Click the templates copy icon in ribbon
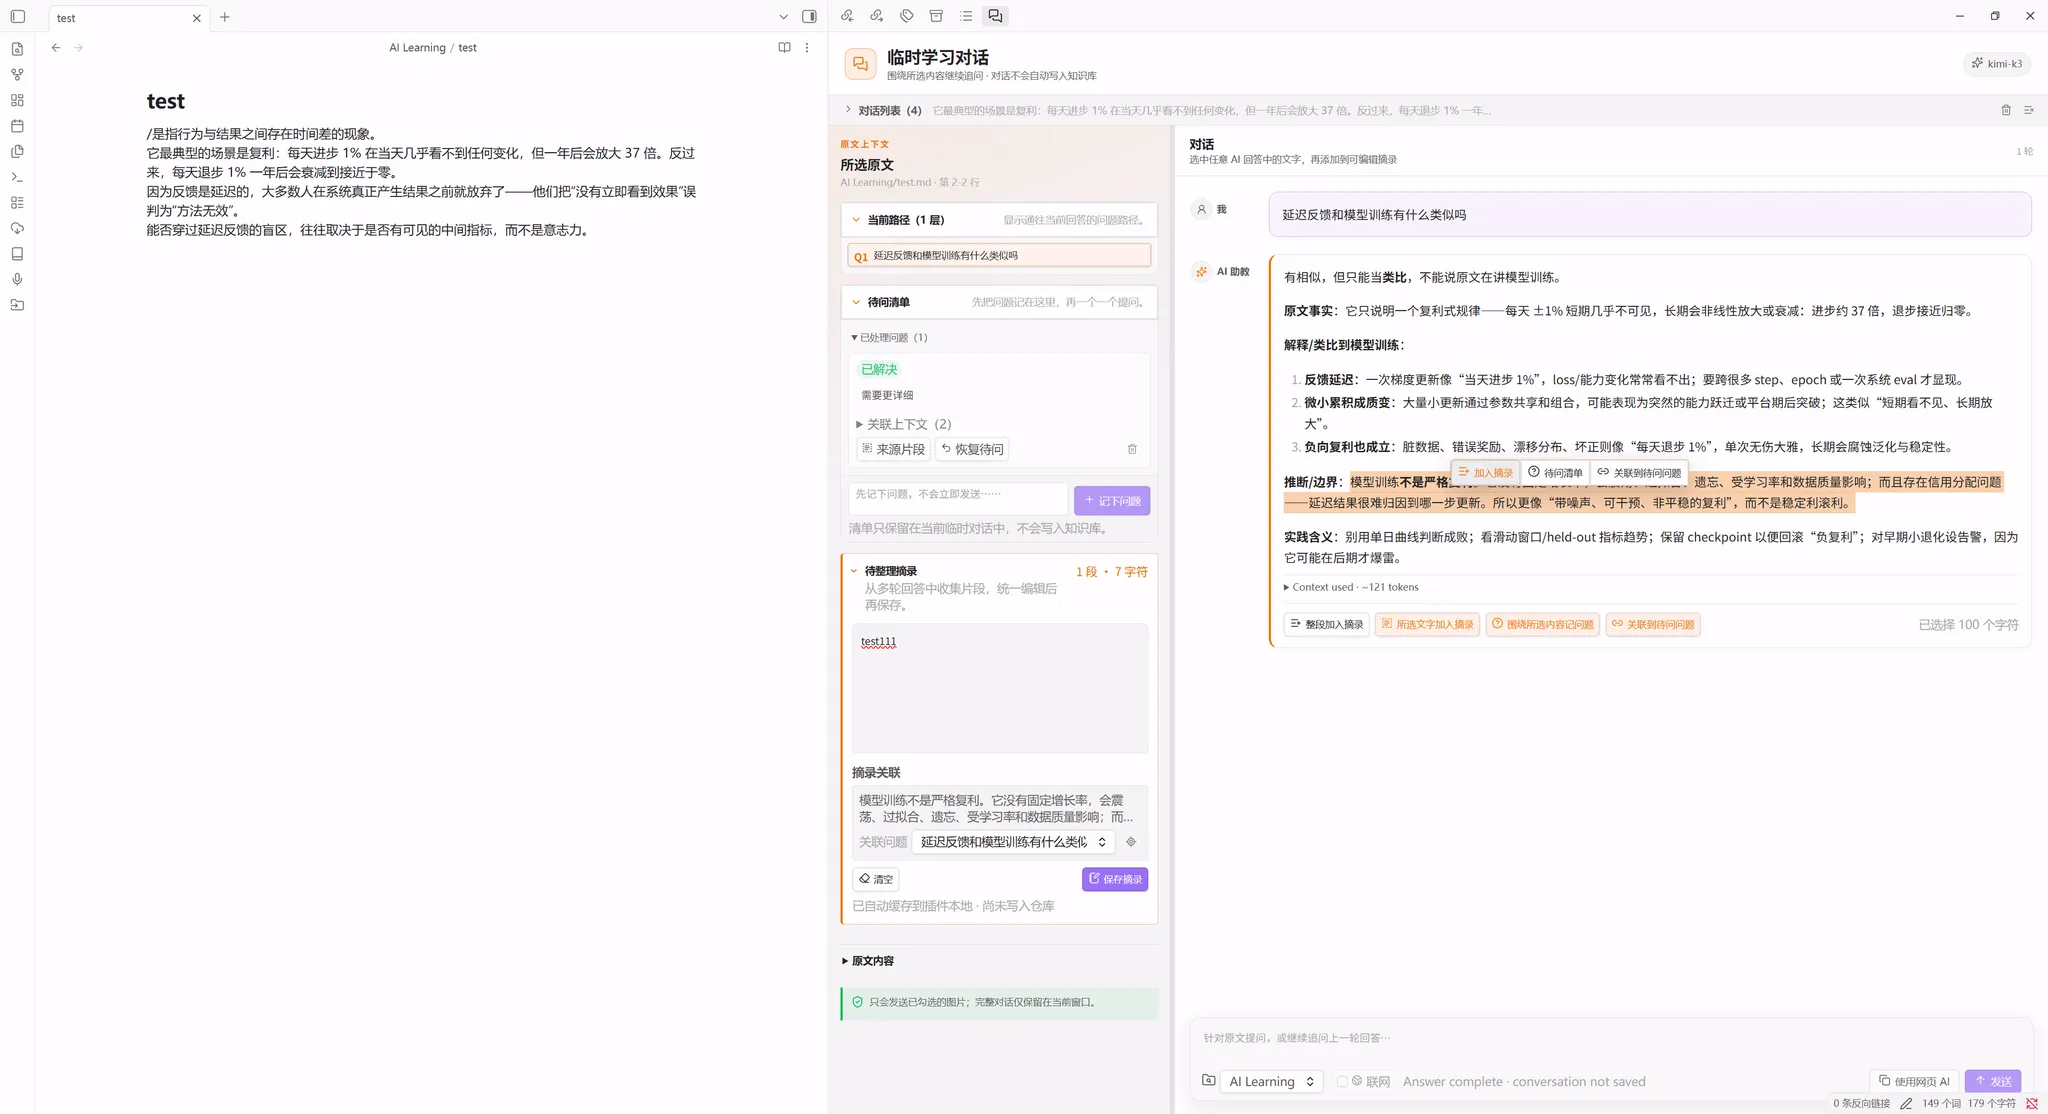2048x1114 pixels. click(17, 152)
